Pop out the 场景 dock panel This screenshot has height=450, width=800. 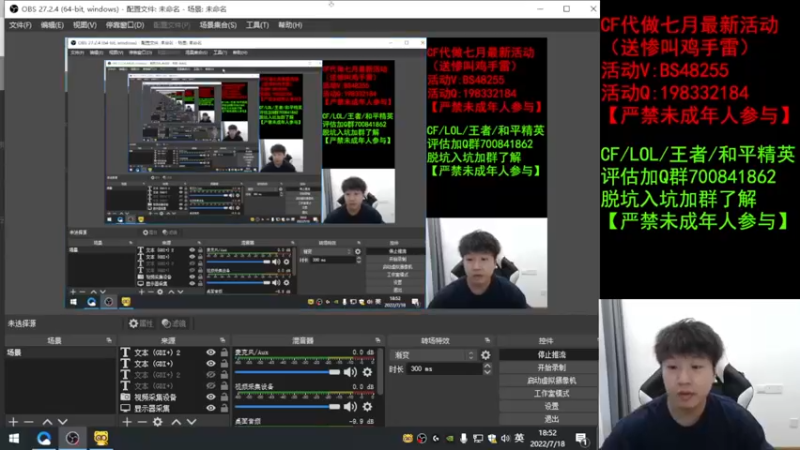point(109,340)
